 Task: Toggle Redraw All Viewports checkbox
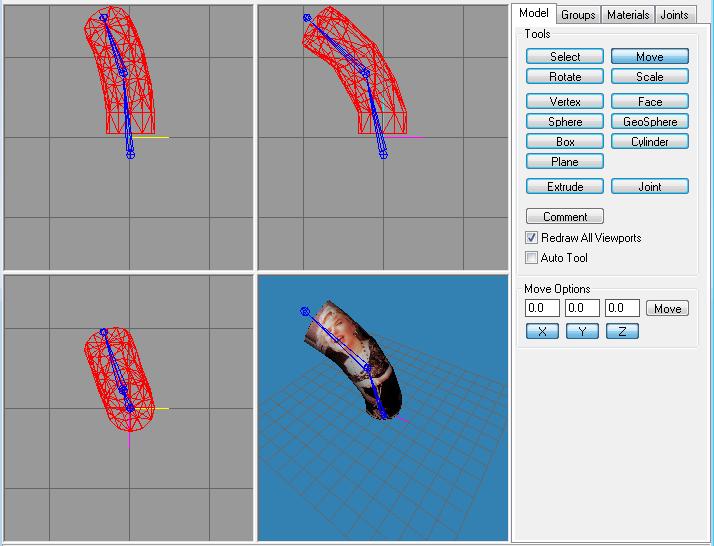click(x=531, y=238)
